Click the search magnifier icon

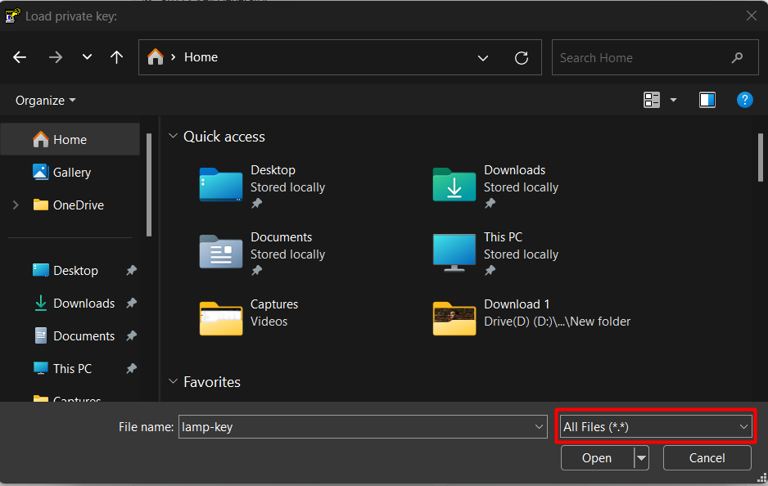pos(737,58)
